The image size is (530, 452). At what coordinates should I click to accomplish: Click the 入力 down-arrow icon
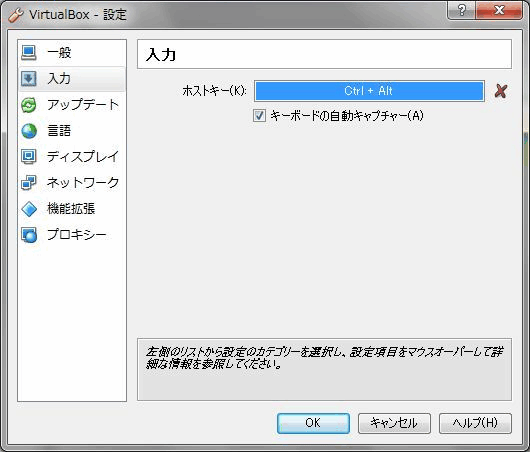point(29,78)
